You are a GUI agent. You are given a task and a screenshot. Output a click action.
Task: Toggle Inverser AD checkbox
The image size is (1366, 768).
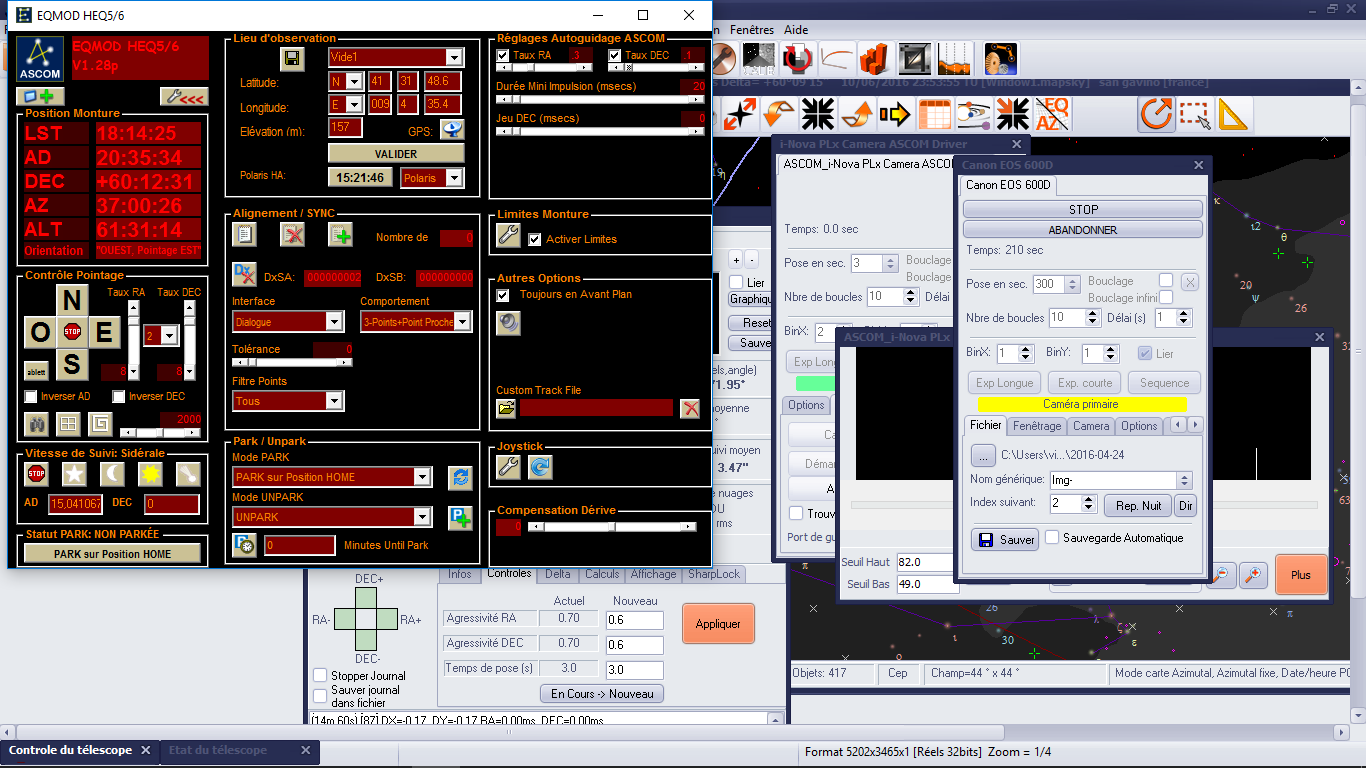(x=32, y=397)
